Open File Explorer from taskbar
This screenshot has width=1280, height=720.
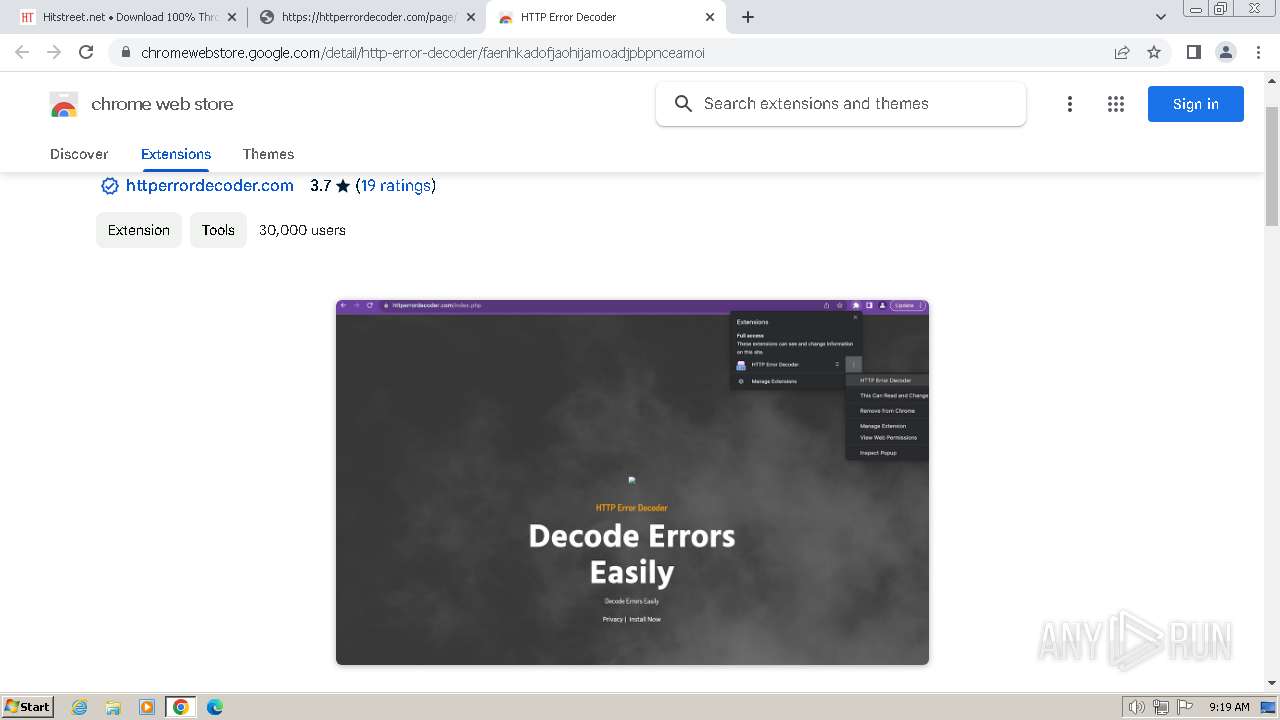(113, 707)
